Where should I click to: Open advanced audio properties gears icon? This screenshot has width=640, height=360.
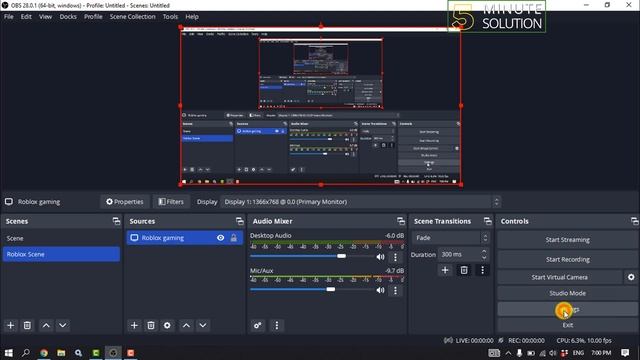point(258,325)
